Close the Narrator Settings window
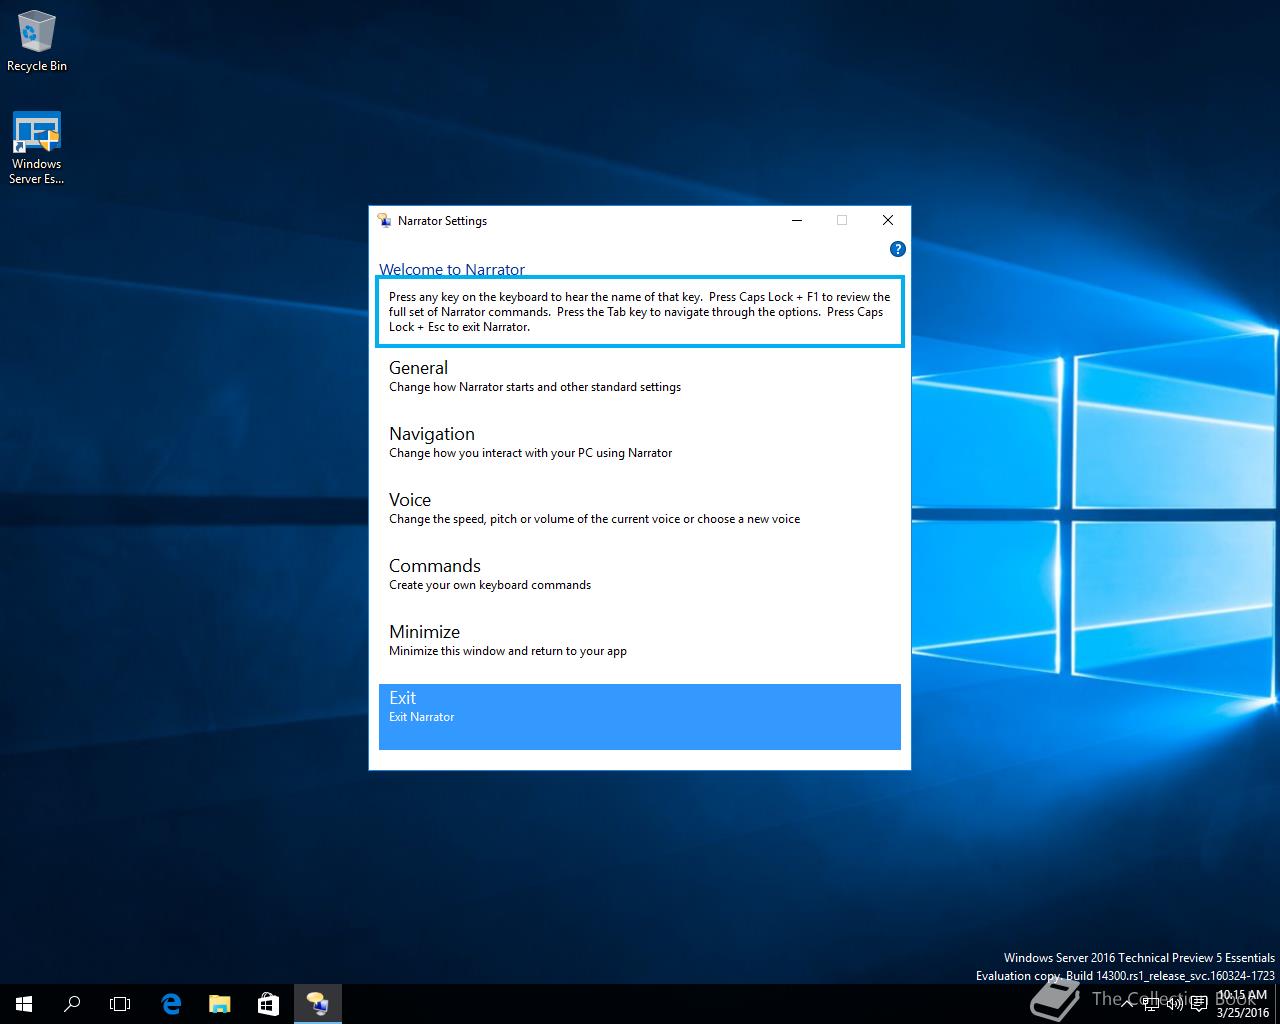This screenshot has height=1024, width=1280. tap(887, 220)
